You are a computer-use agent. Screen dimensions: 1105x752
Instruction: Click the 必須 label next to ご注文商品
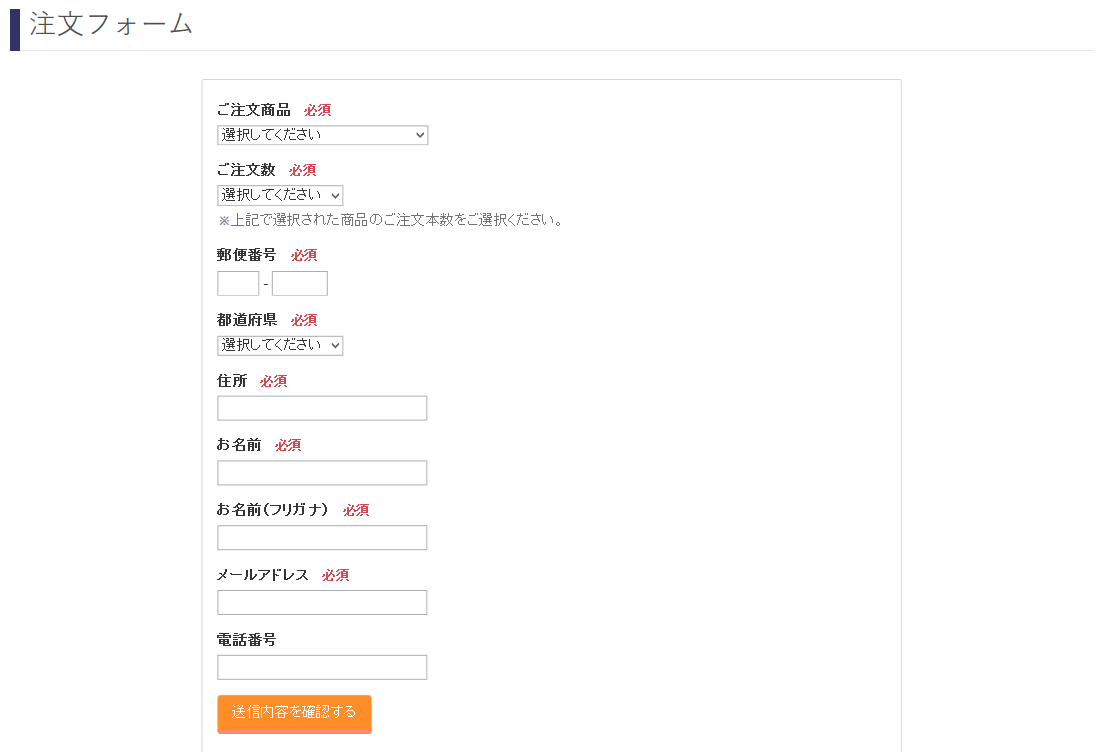(x=317, y=110)
